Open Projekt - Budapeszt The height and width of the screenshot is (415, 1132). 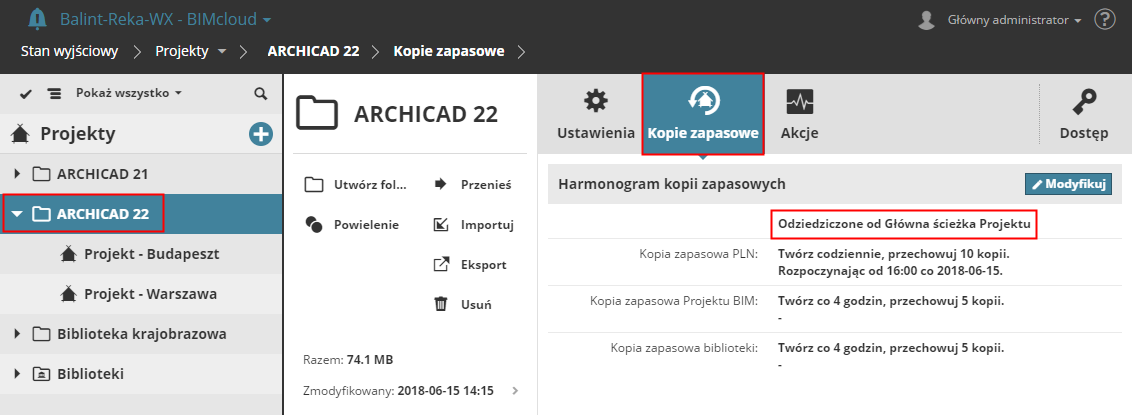152,254
